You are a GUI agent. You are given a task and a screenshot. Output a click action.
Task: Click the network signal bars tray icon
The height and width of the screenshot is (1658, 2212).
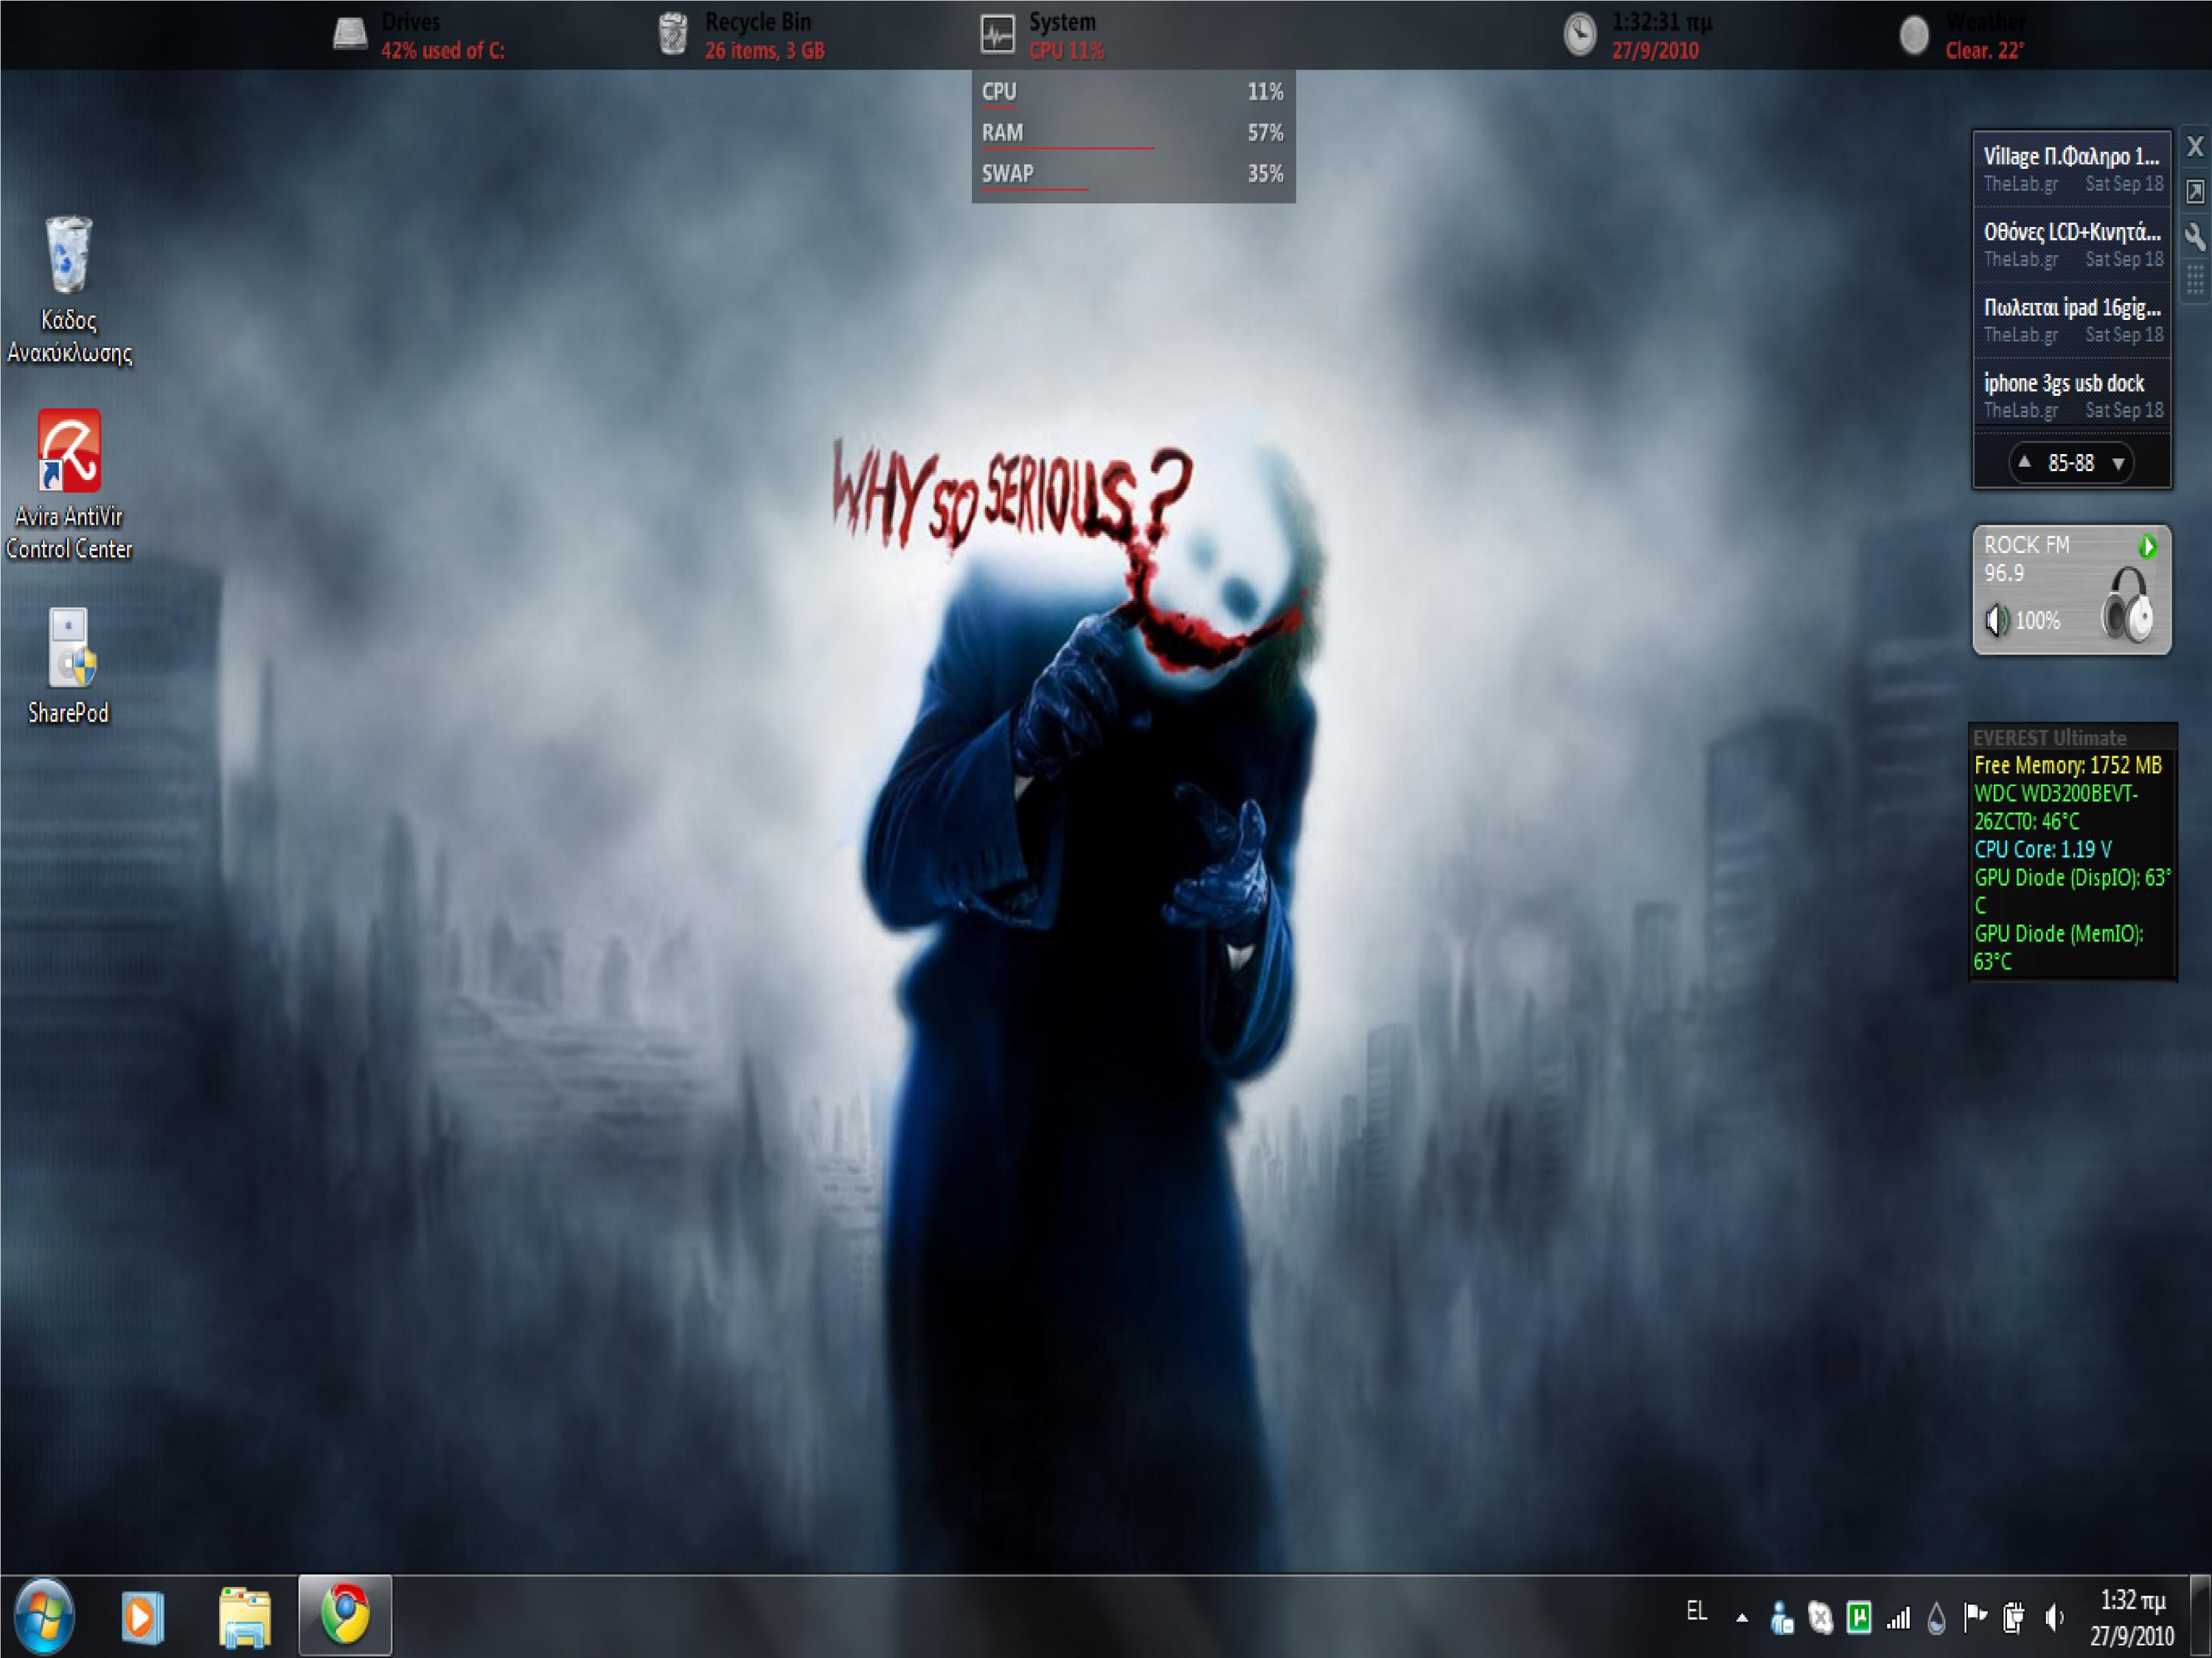click(x=1898, y=1617)
